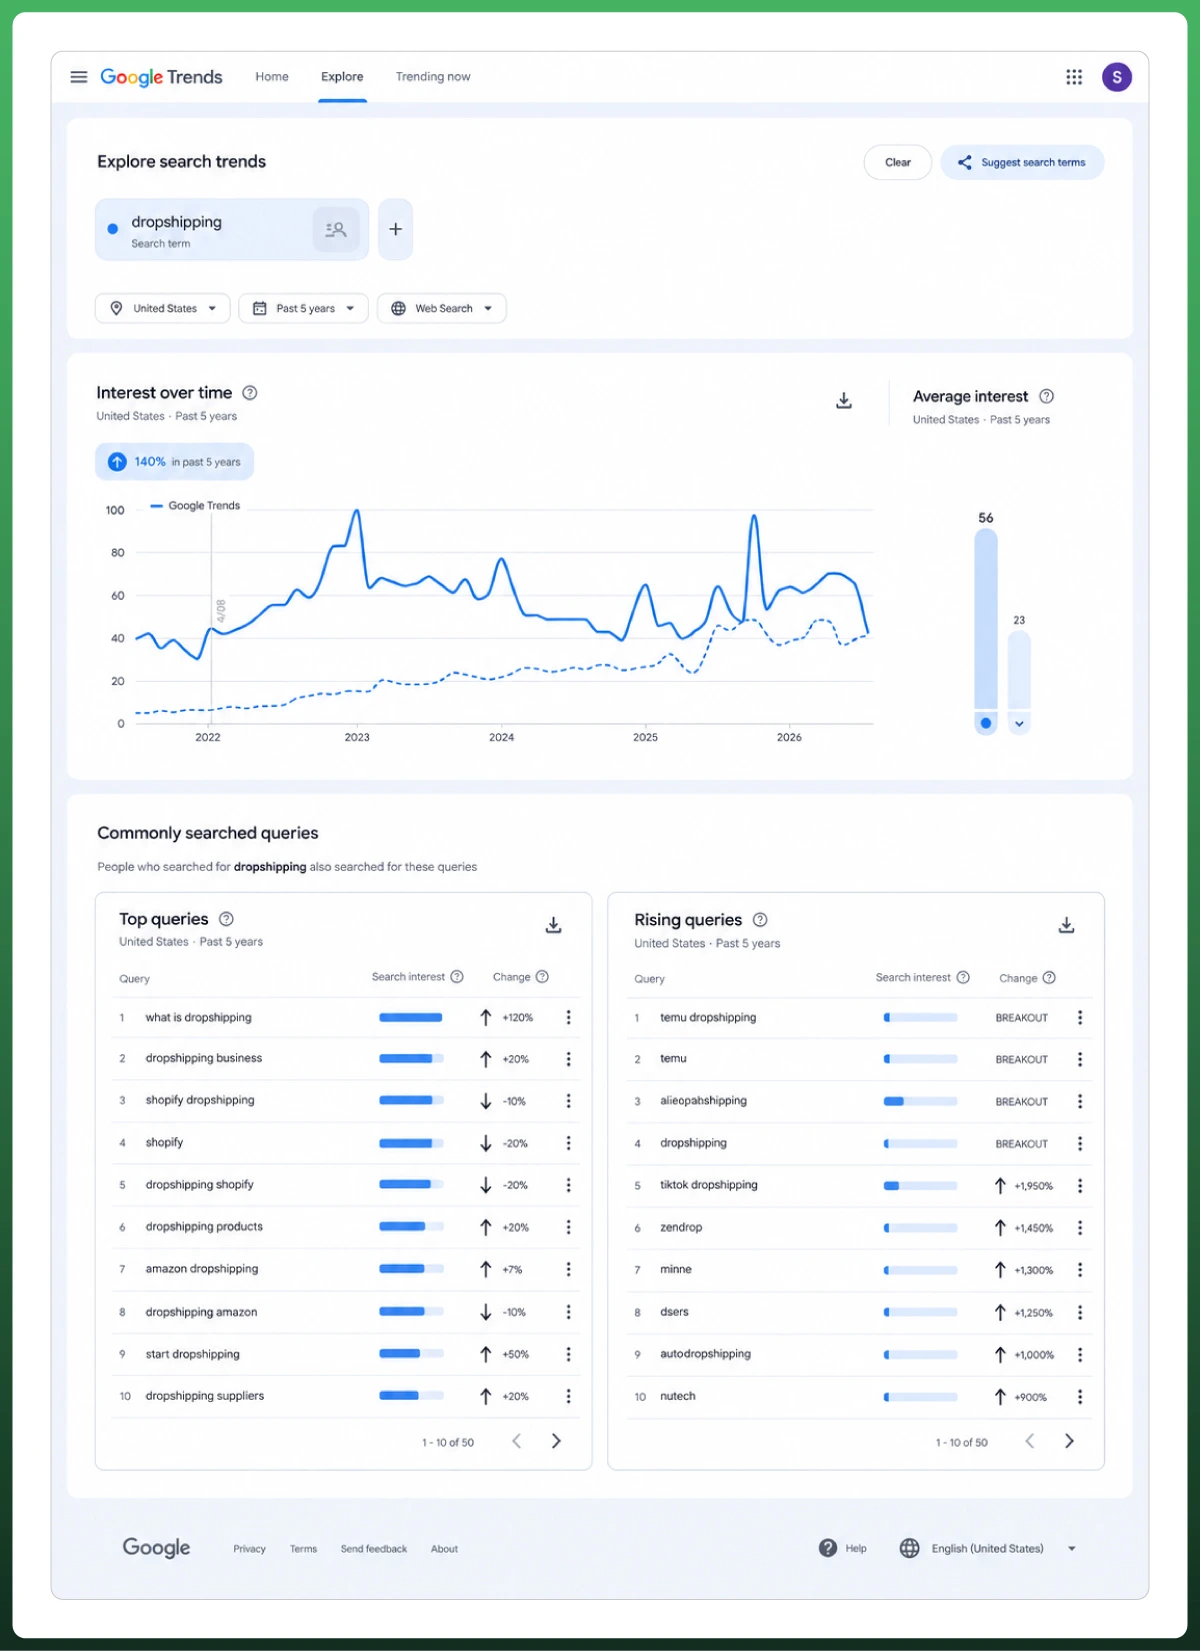Download the Interest over time chart
The width and height of the screenshot is (1200, 1651).
click(x=844, y=400)
